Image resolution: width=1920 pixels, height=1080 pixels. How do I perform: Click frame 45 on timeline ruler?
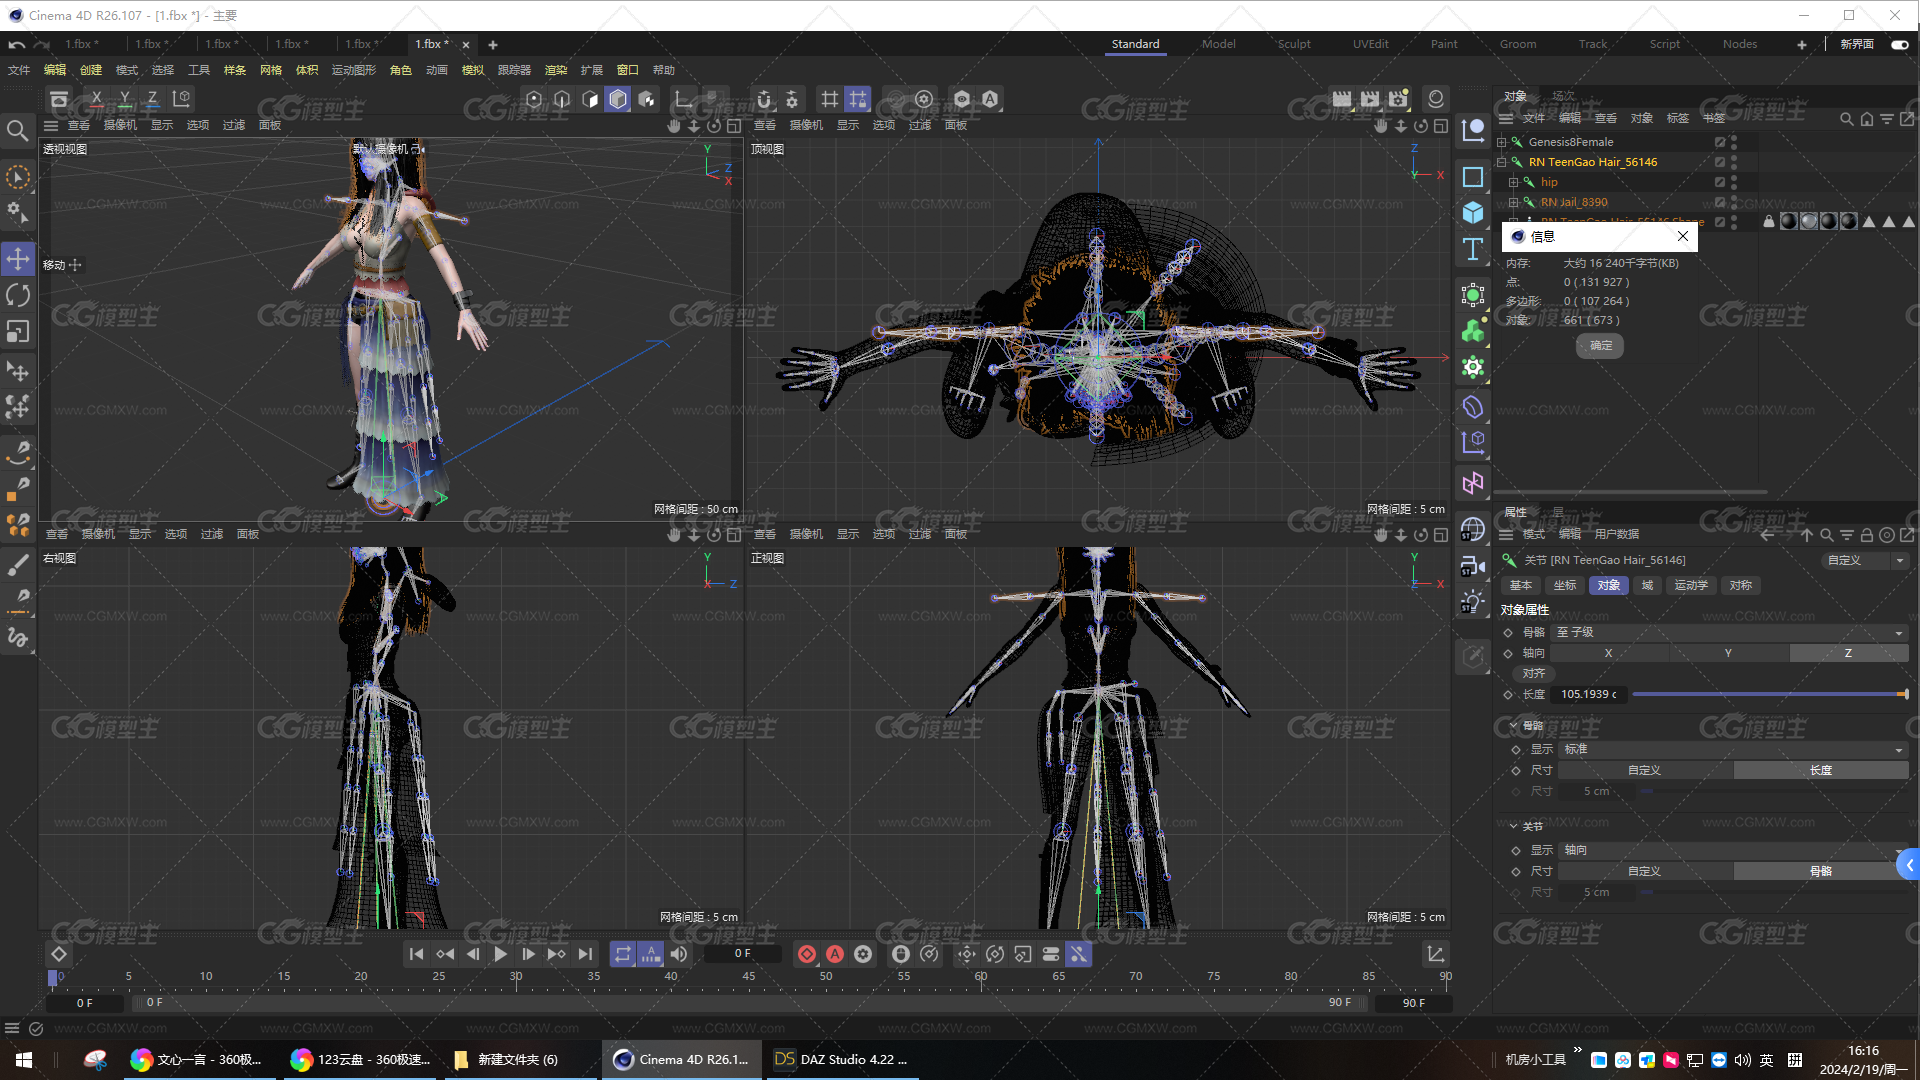(x=748, y=976)
